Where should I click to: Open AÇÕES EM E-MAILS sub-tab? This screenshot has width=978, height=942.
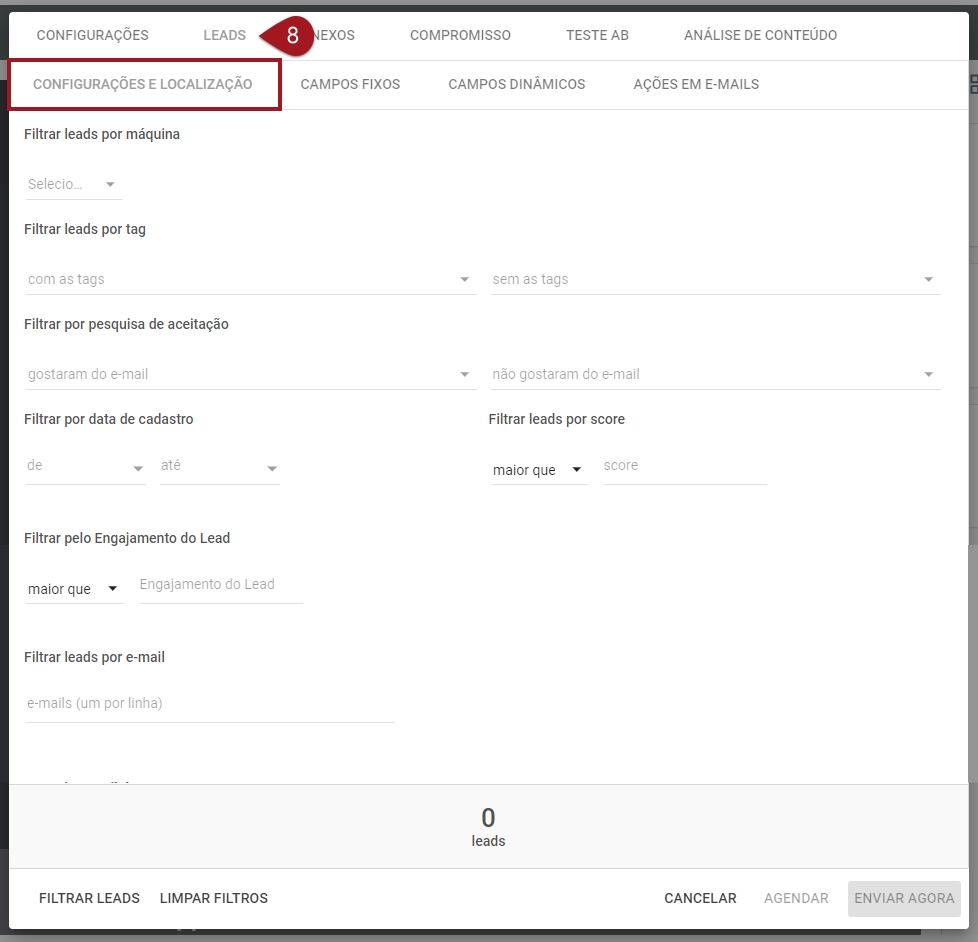pyautogui.click(x=696, y=84)
